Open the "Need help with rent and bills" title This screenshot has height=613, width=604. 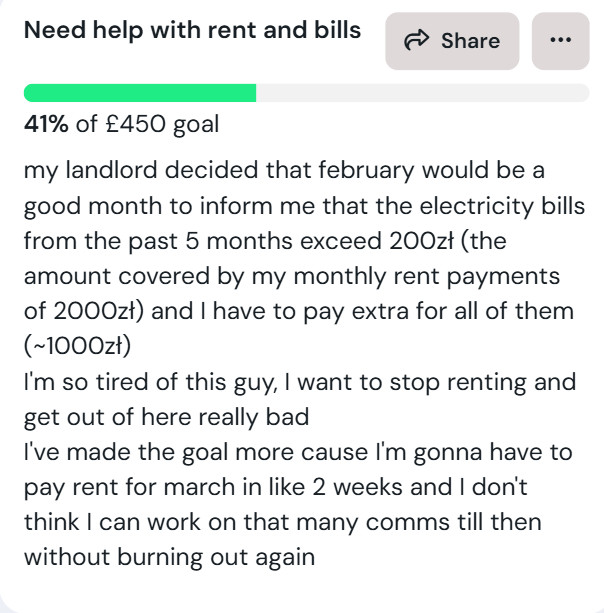193,30
